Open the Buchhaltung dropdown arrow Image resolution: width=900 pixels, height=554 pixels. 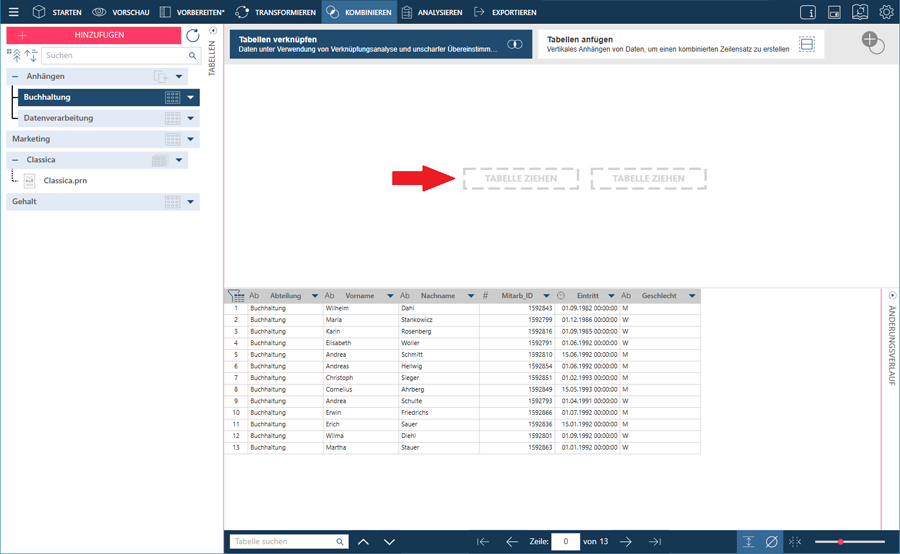pos(191,98)
